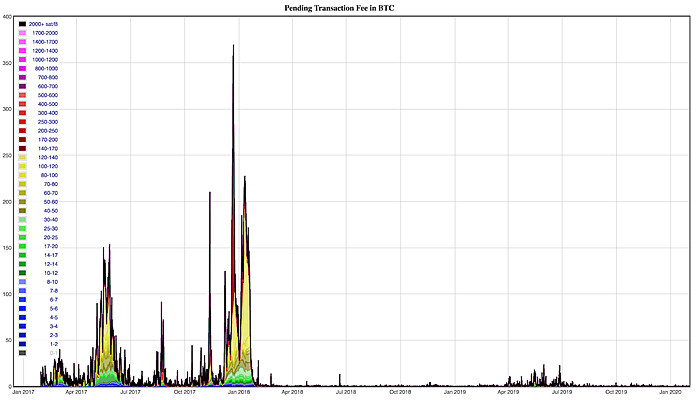Click the 100-120 yellow swatch
Image resolution: width=700 pixels, height=400 pixels.
tap(22, 167)
